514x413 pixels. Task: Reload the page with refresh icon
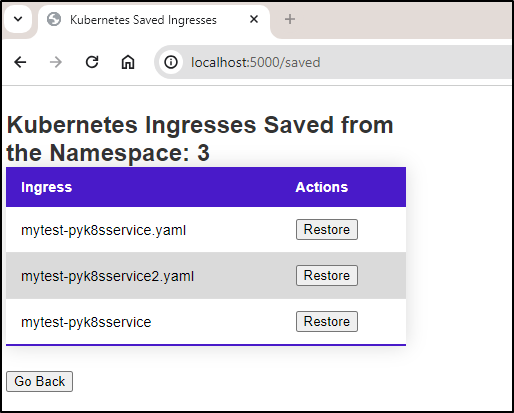[x=92, y=62]
